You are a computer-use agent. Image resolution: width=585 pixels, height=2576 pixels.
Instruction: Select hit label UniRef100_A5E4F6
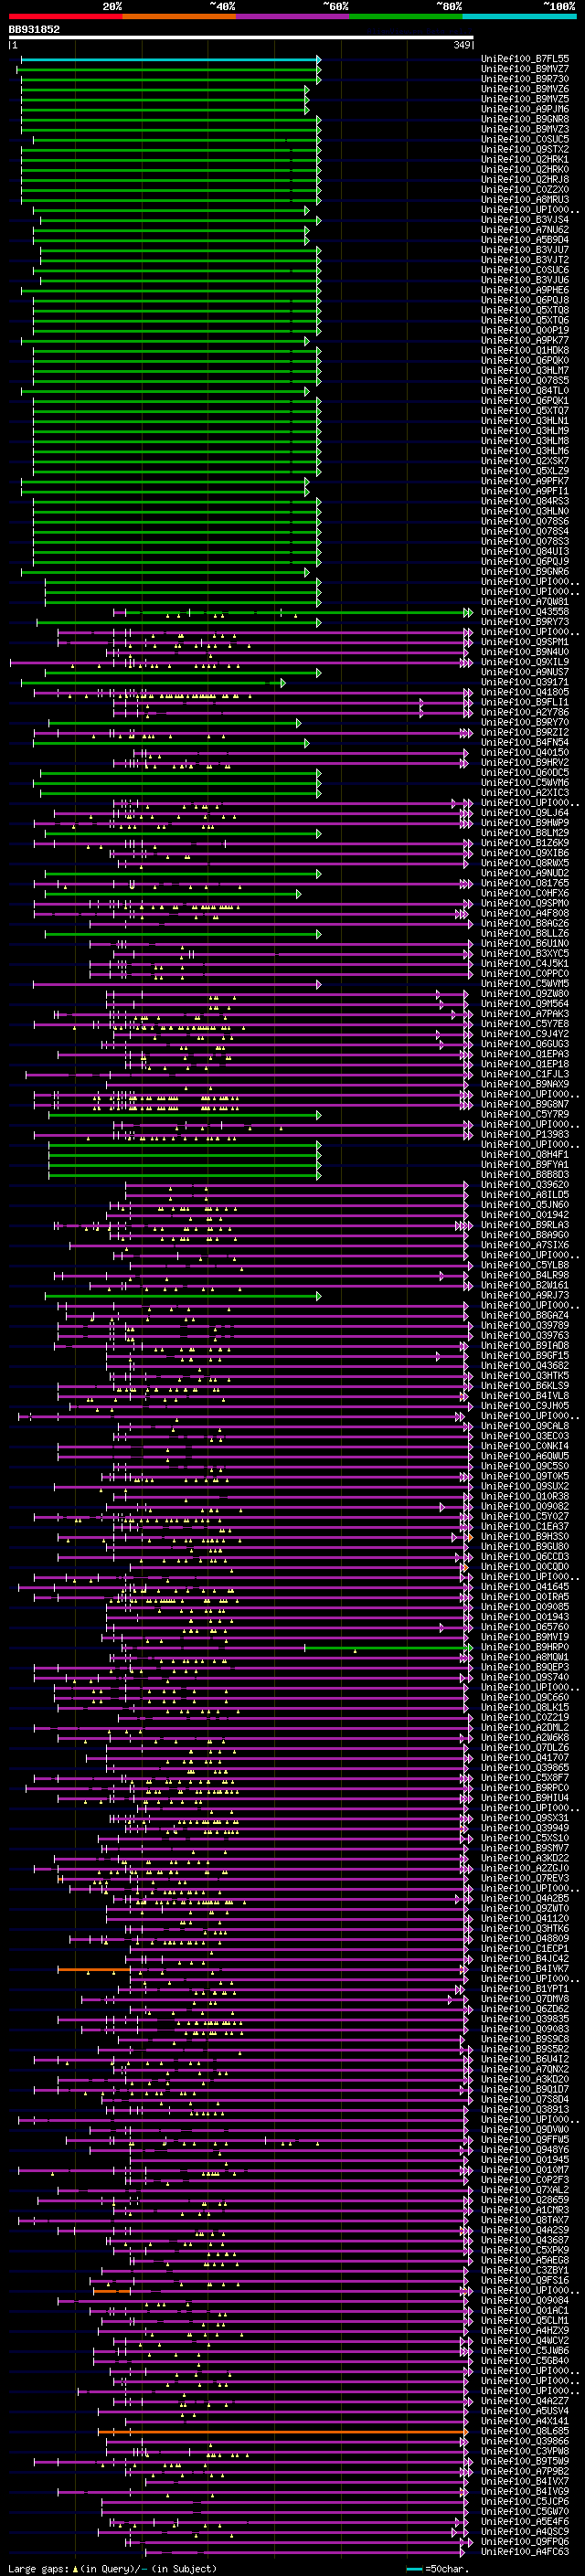tap(525, 2521)
